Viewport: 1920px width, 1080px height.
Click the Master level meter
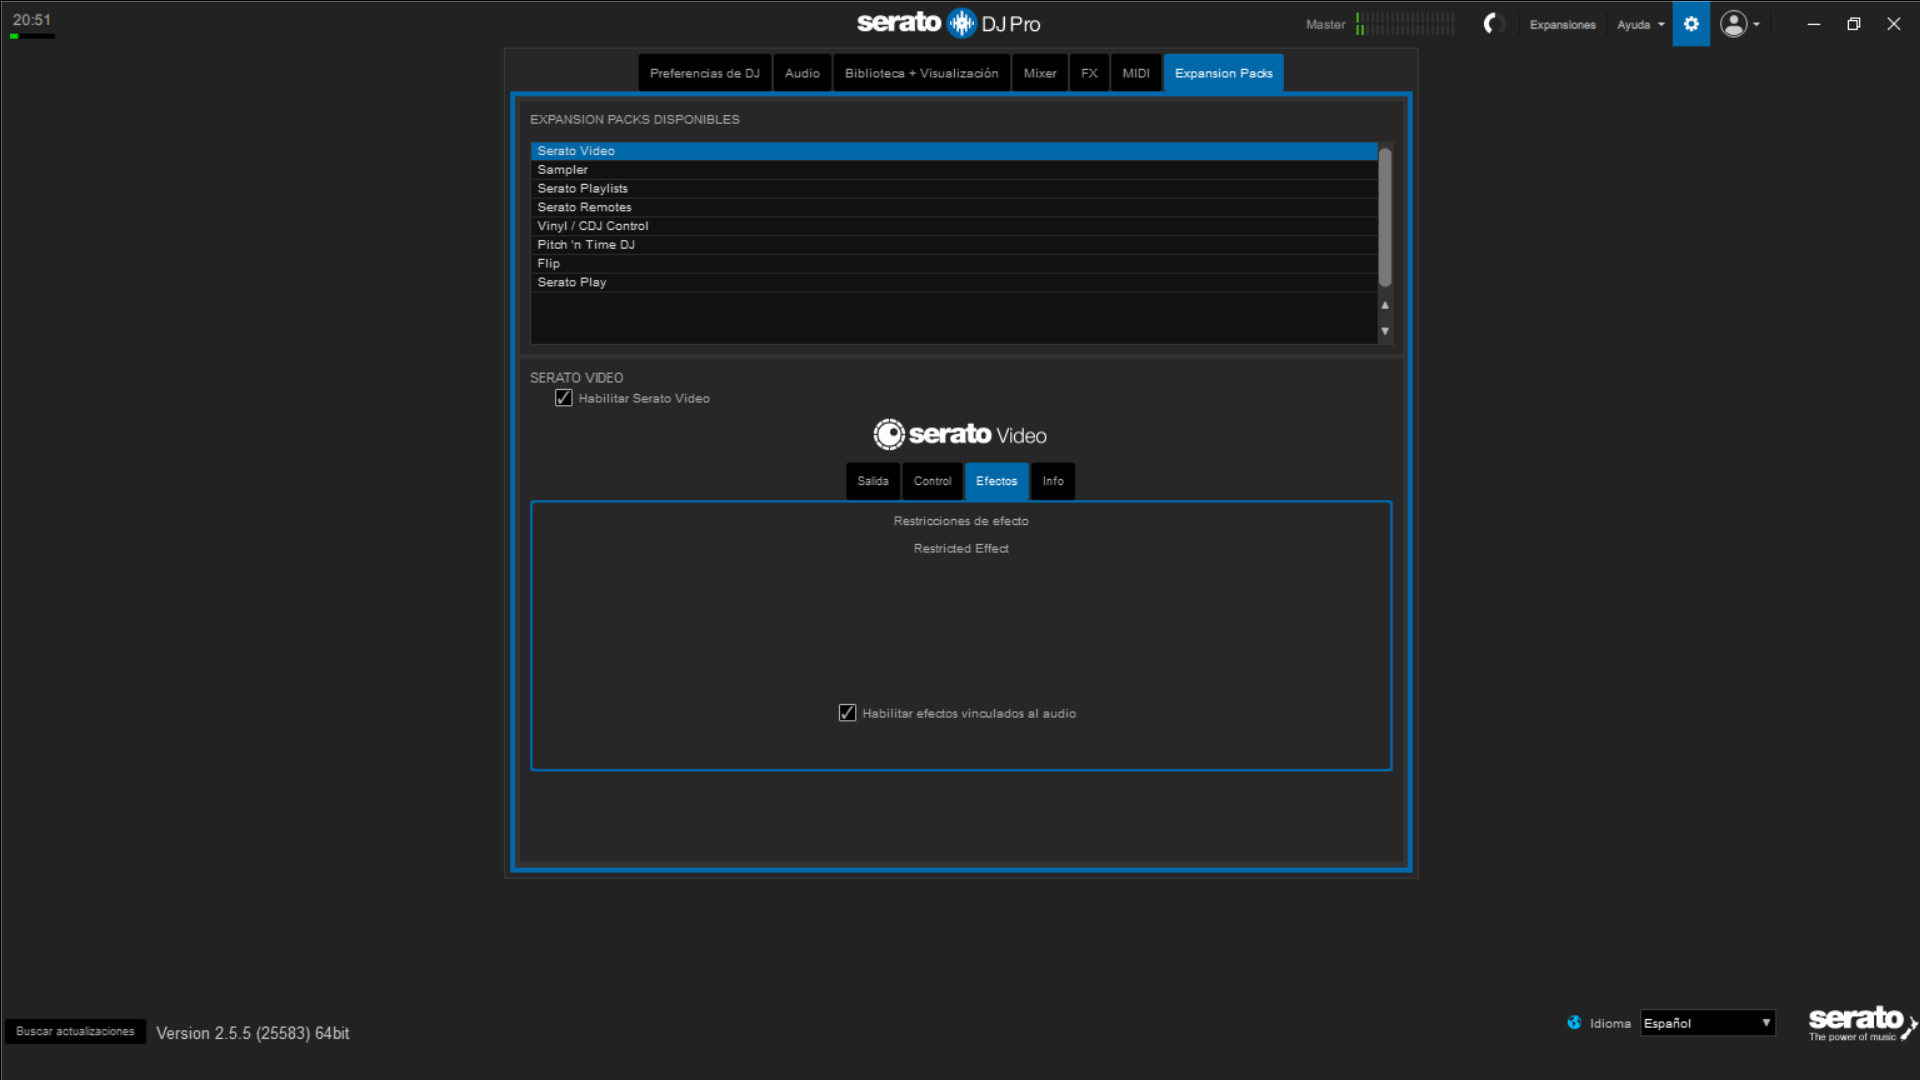(1405, 24)
